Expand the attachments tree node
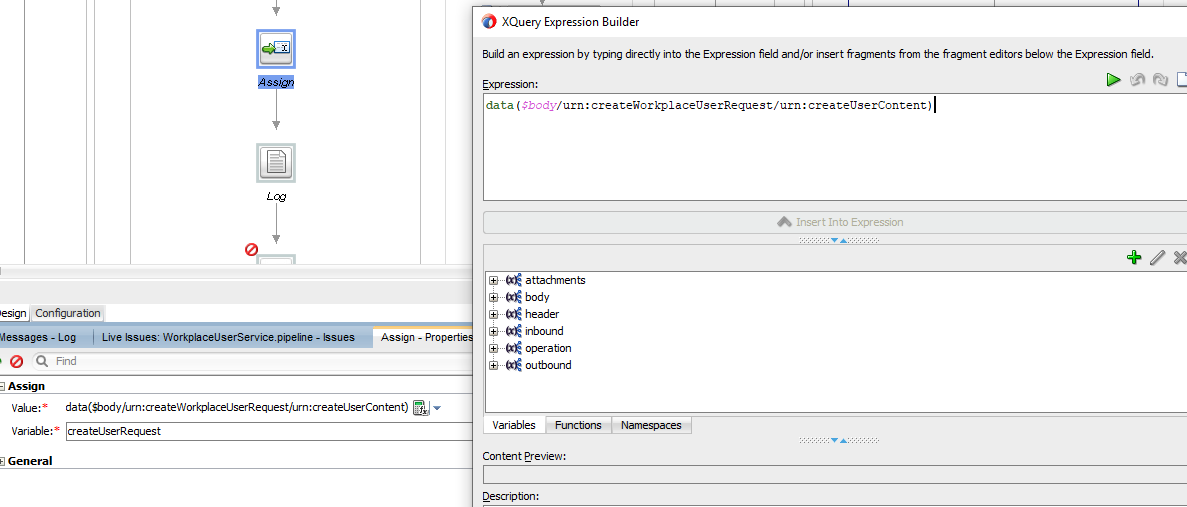 [x=494, y=280]
